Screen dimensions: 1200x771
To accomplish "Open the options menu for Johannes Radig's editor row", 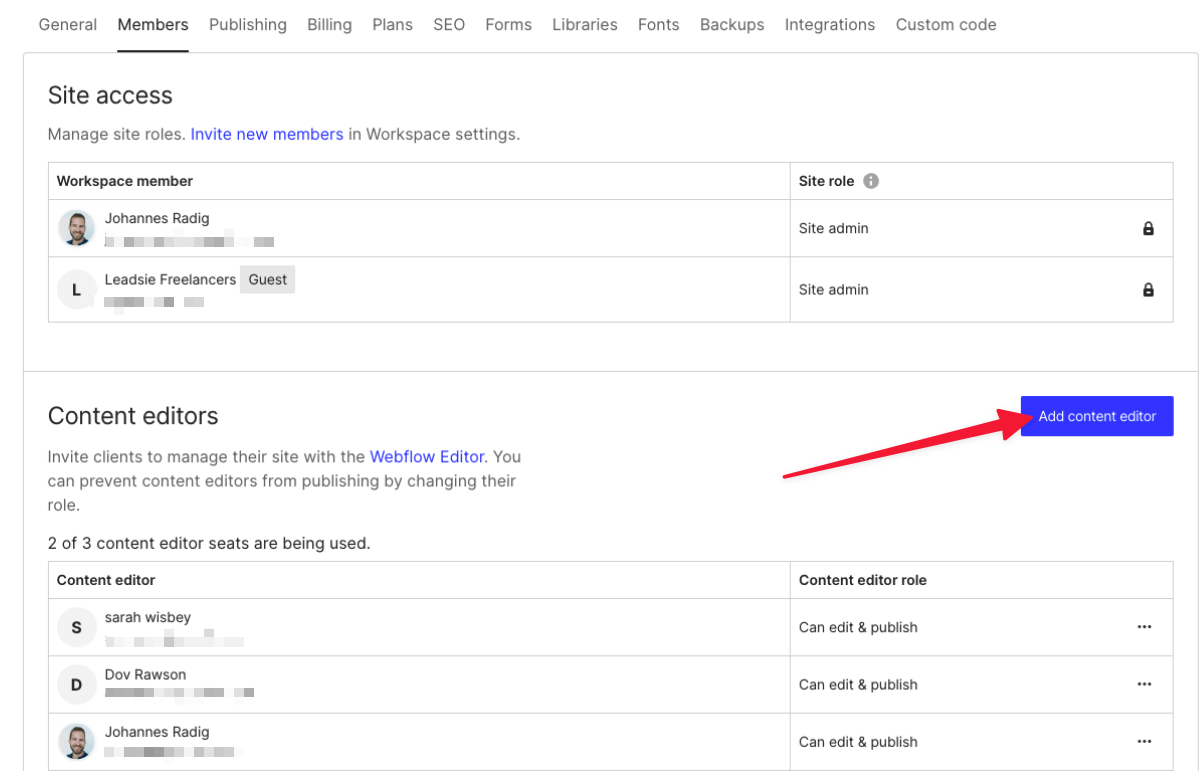I will (1144, 741).
